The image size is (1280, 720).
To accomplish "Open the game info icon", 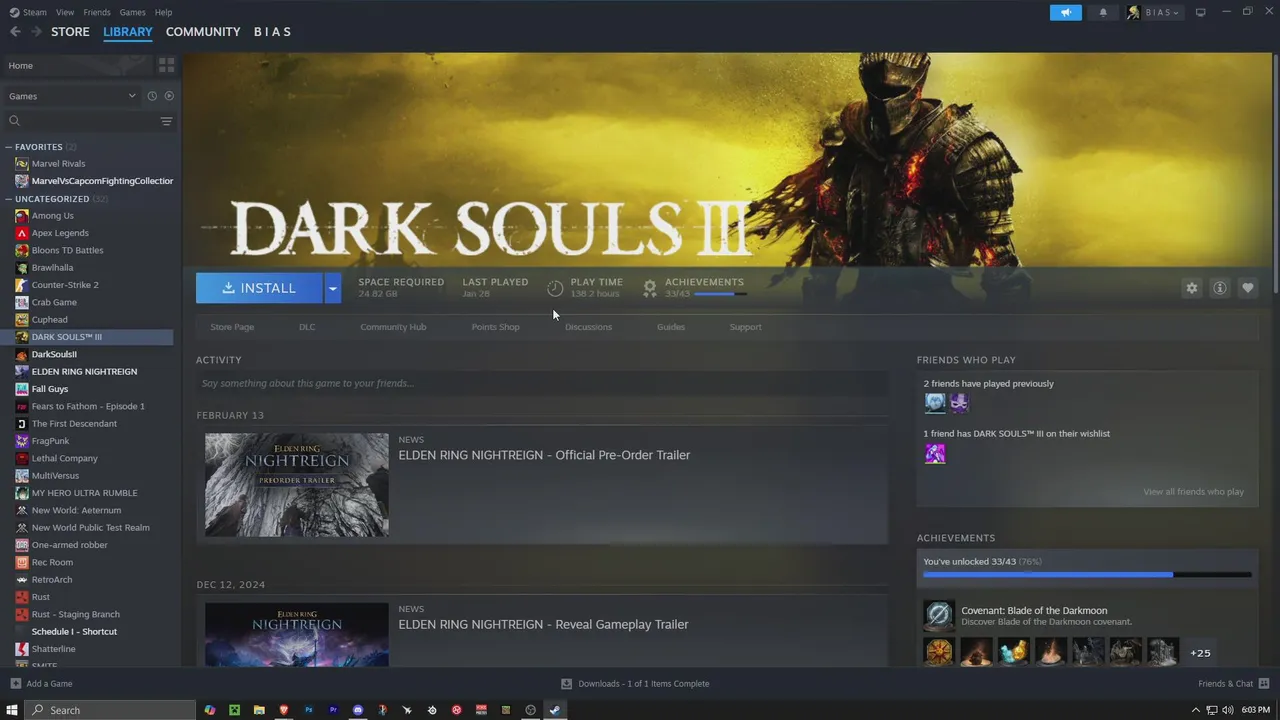I will [x=1220, y=288].
